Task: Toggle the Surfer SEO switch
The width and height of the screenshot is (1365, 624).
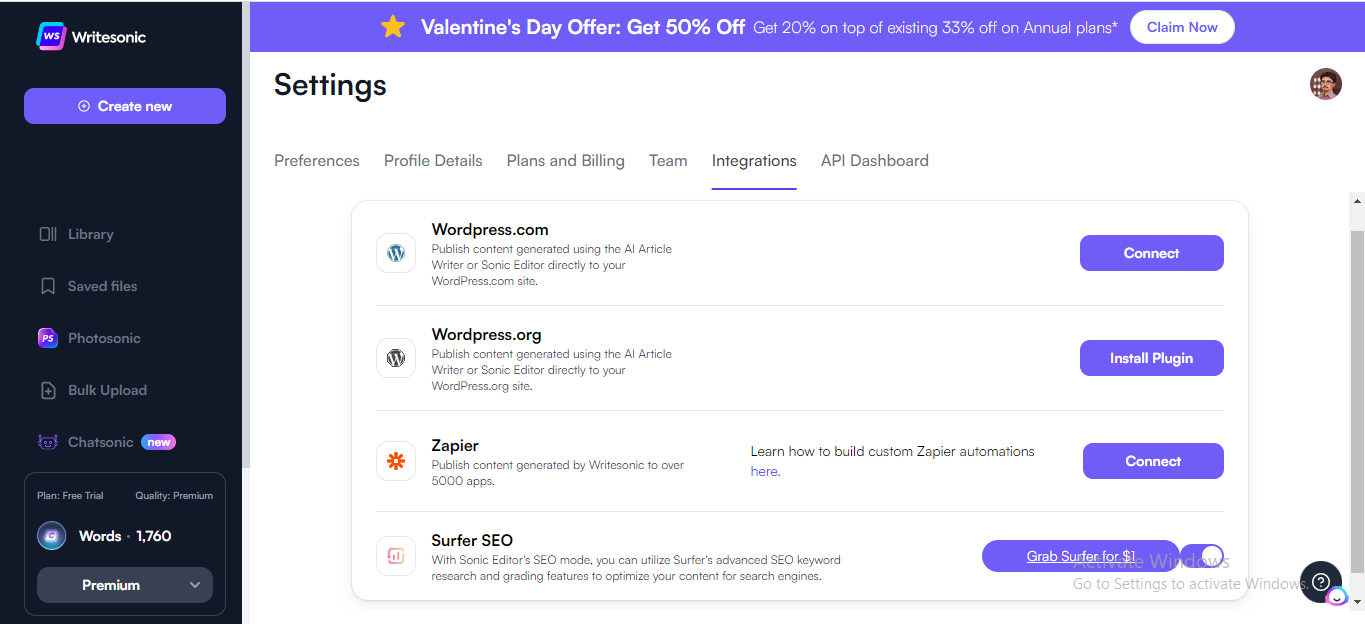Action: pos(1202,556)
